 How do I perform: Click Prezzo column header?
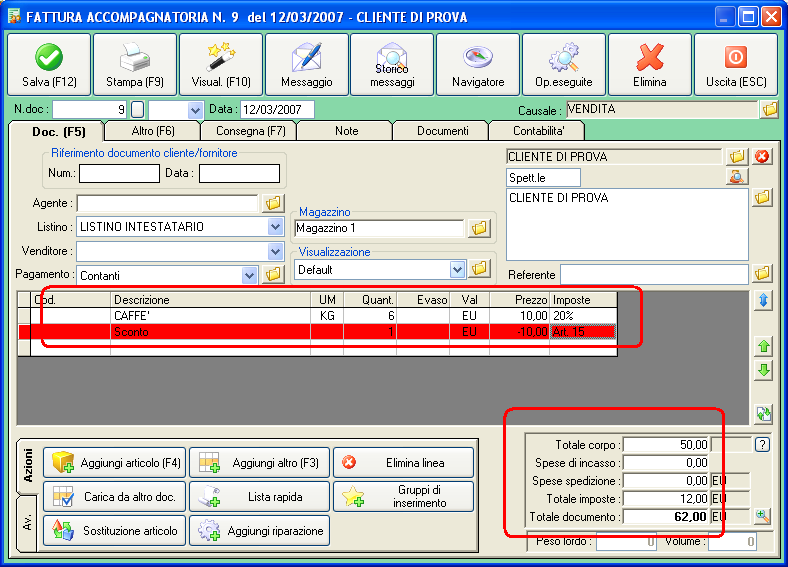click(x=519, y=300)
